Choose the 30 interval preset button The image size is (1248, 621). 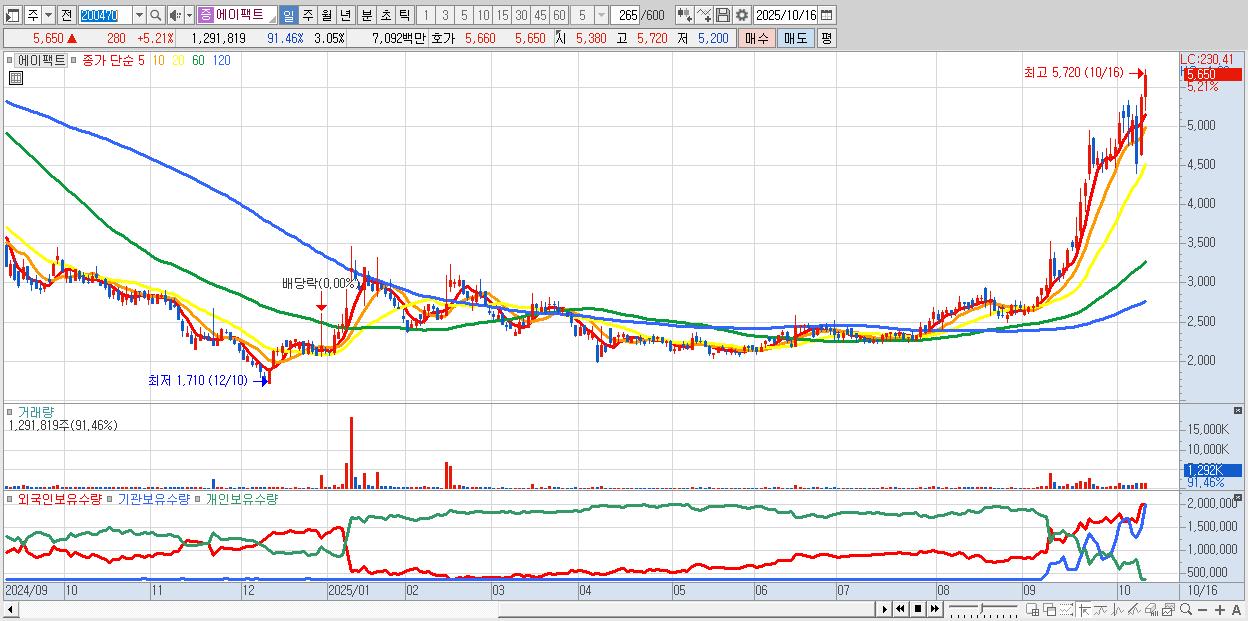[521, 15]
